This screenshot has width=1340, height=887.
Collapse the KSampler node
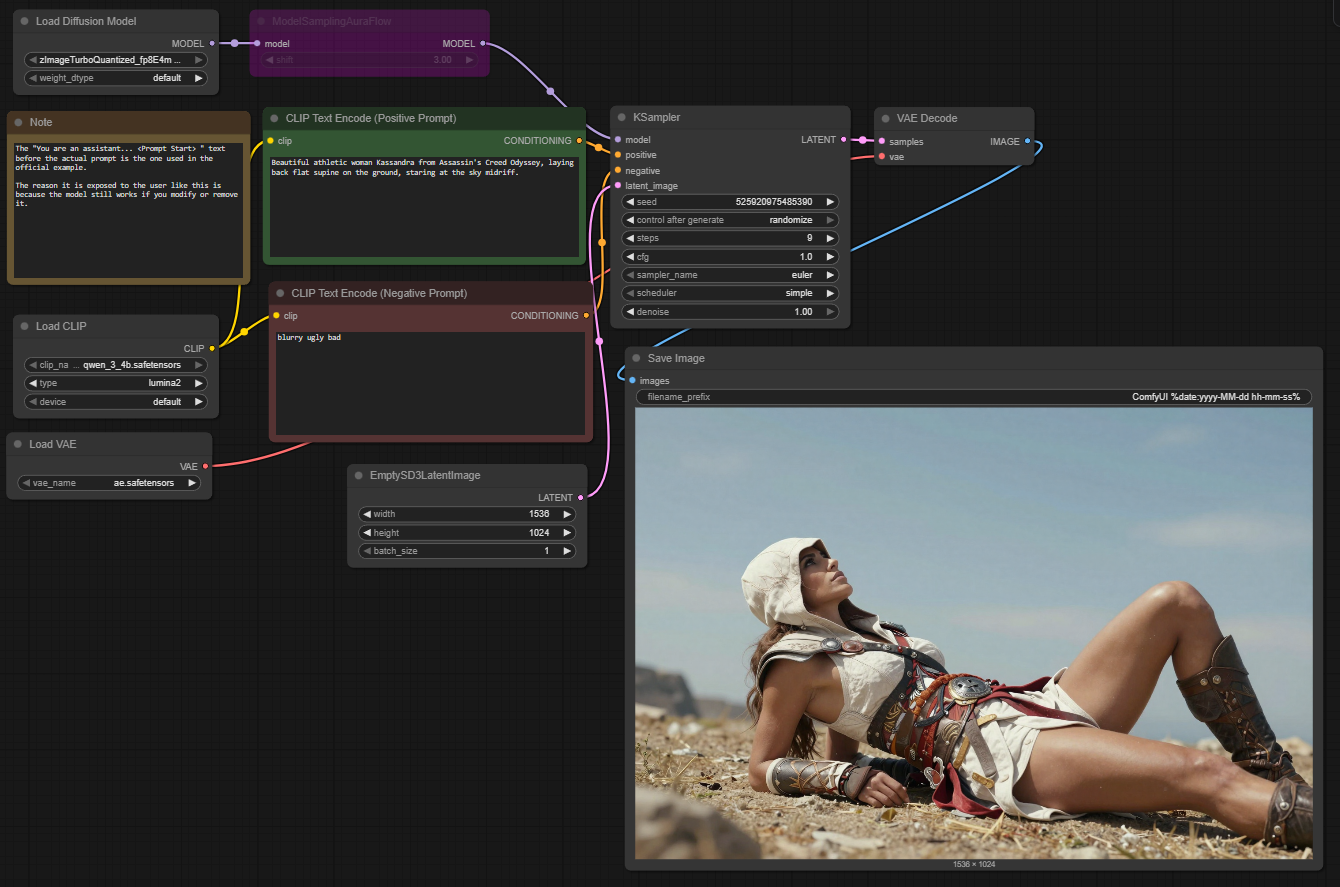click(622, 117)
